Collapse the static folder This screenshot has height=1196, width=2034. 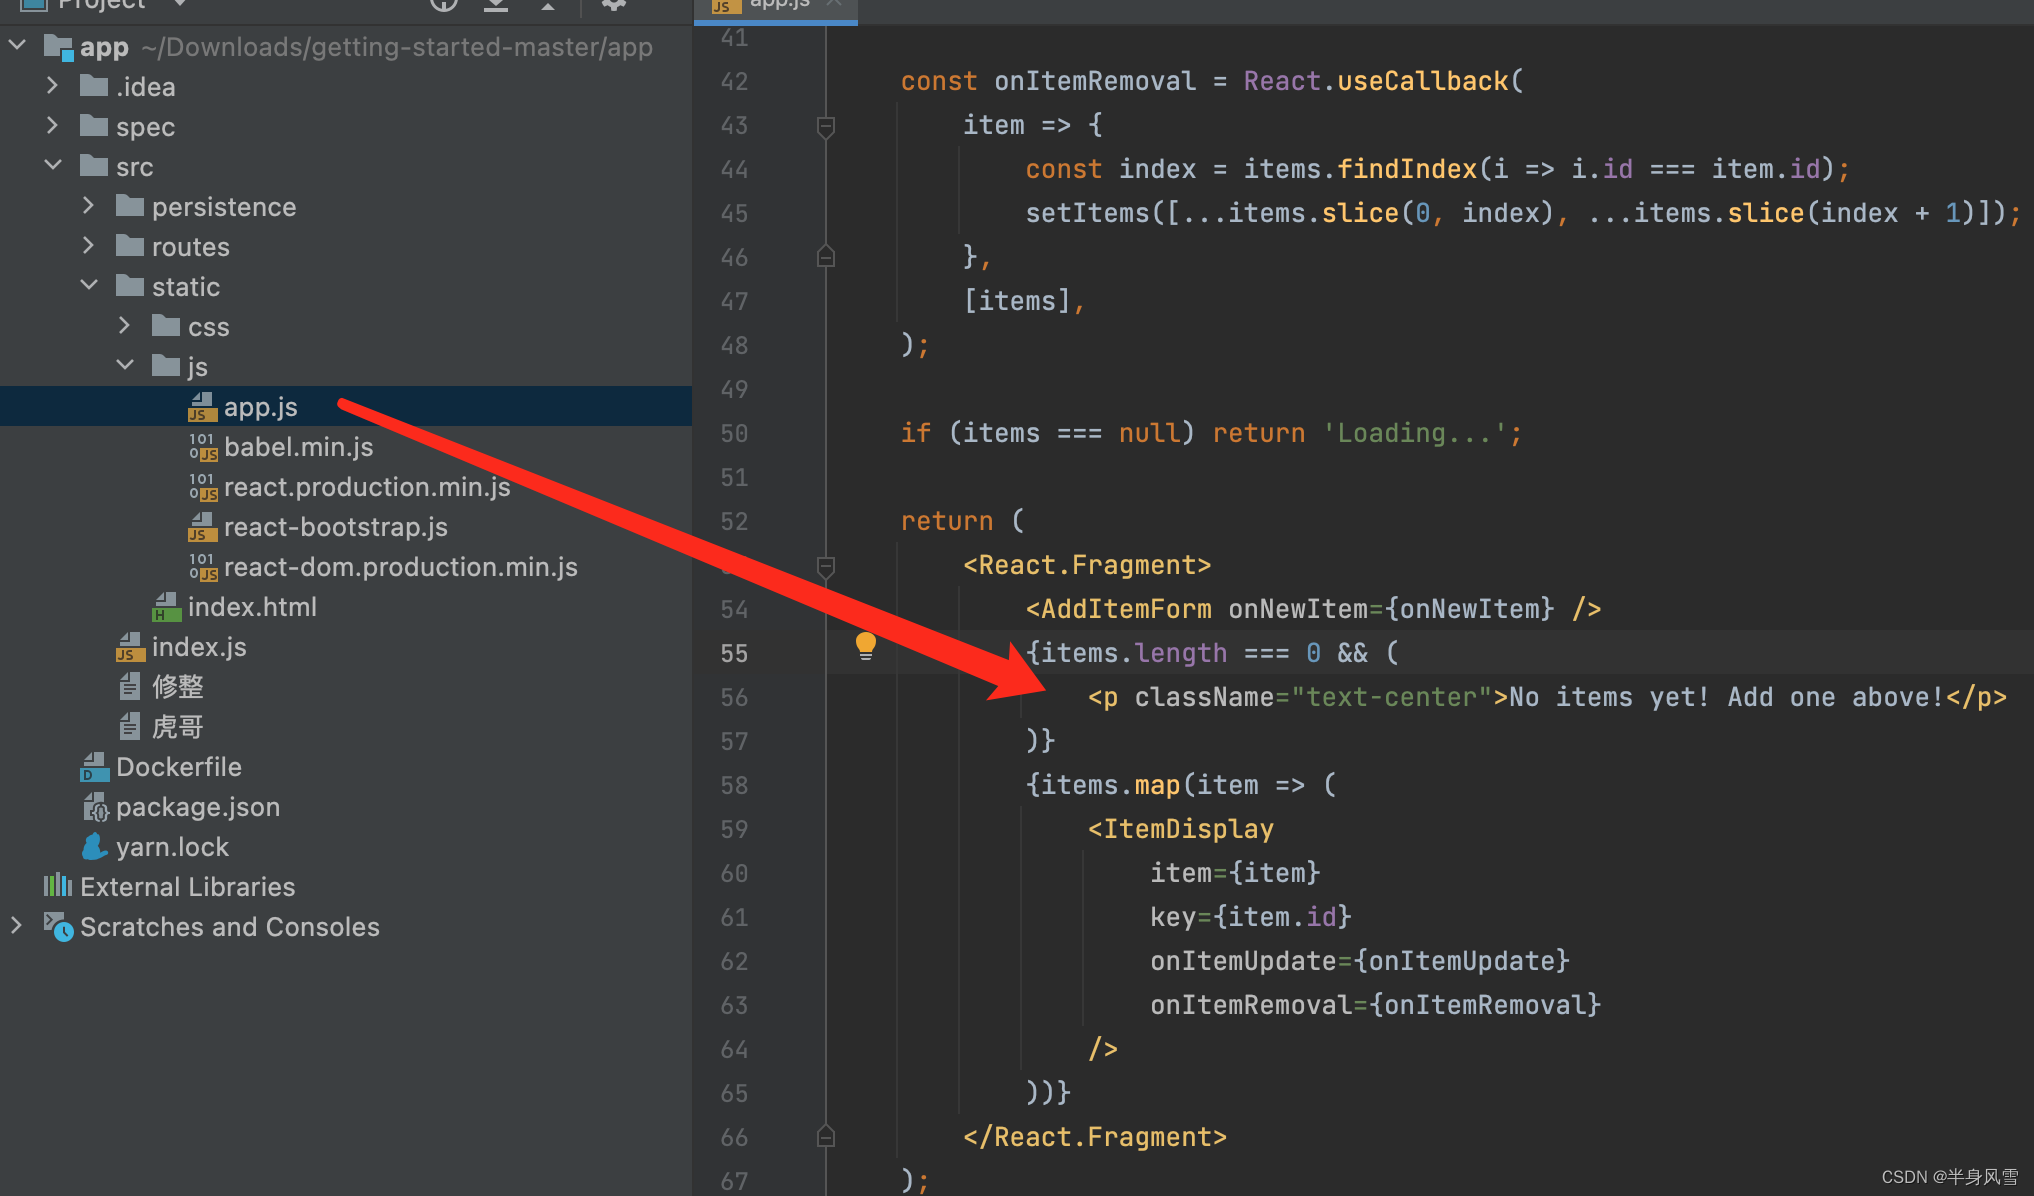point(89,286)
